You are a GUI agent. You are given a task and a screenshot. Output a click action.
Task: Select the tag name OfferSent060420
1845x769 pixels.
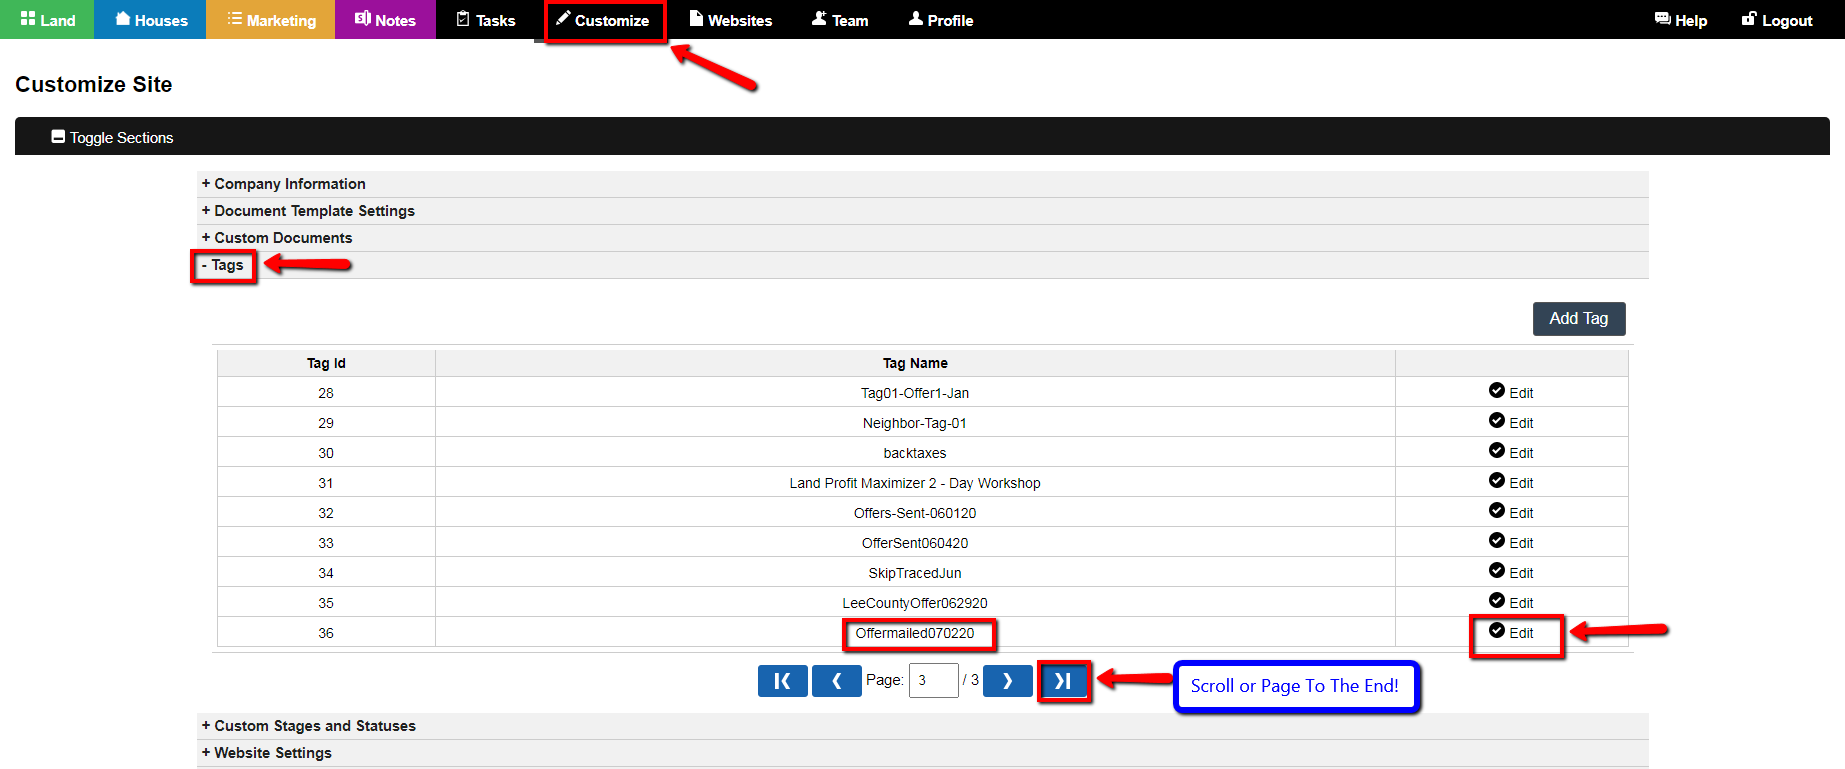pos(915,543)
